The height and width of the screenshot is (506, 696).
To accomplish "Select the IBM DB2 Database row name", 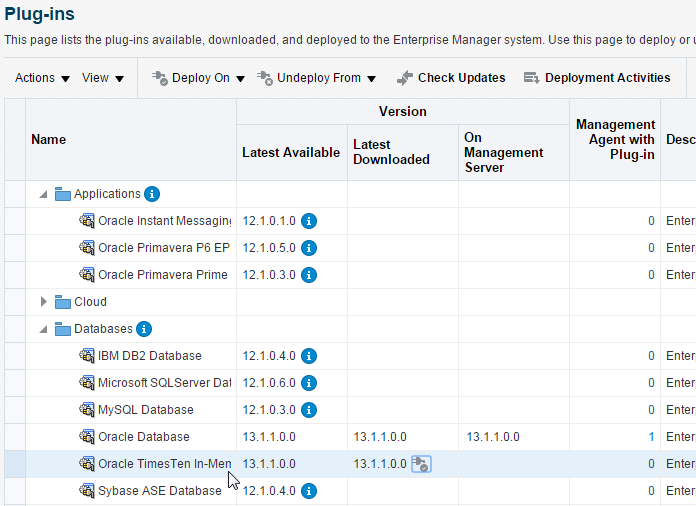I will click(150, 356).
